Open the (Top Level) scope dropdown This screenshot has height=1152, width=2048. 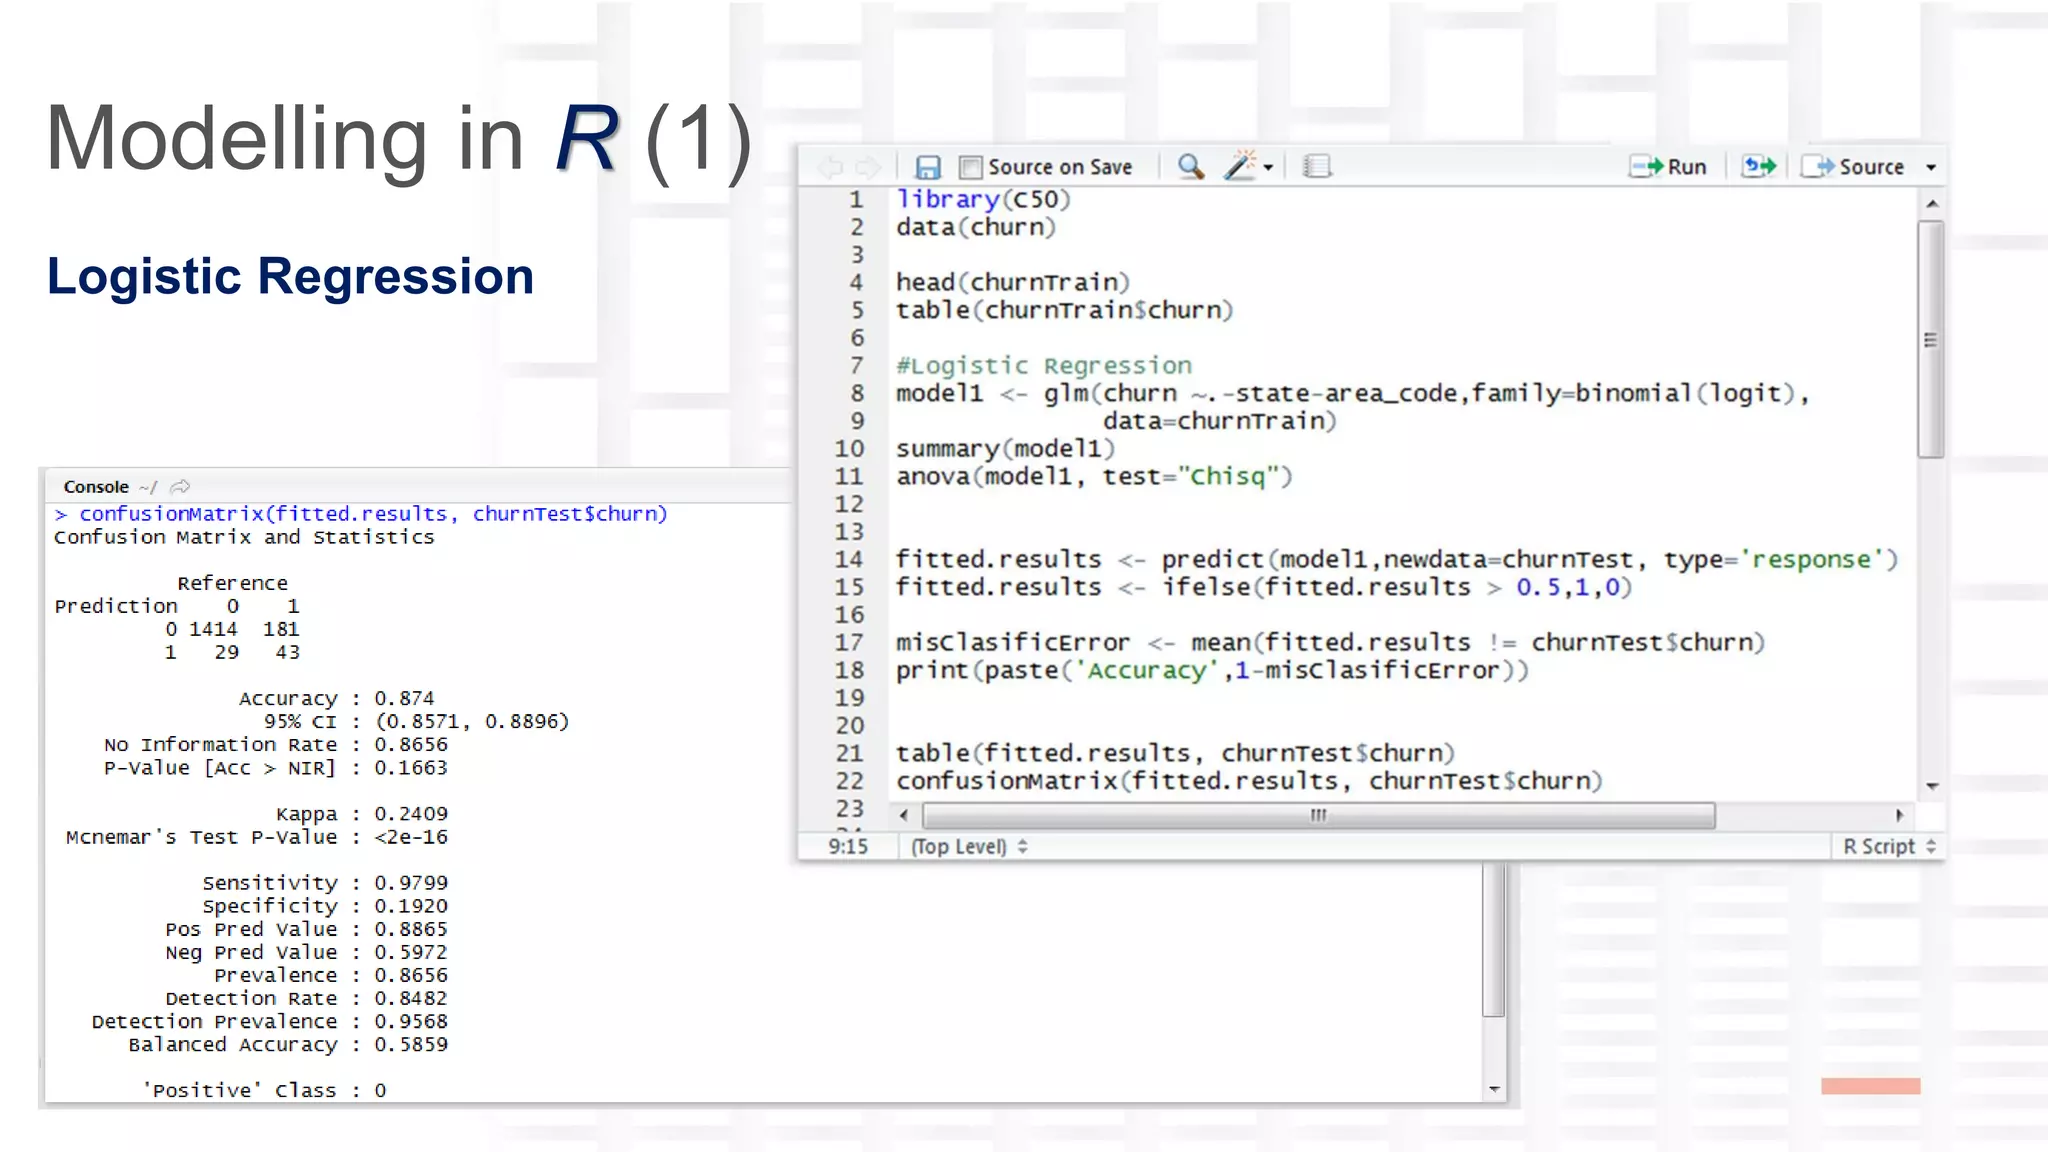point(968,847)
